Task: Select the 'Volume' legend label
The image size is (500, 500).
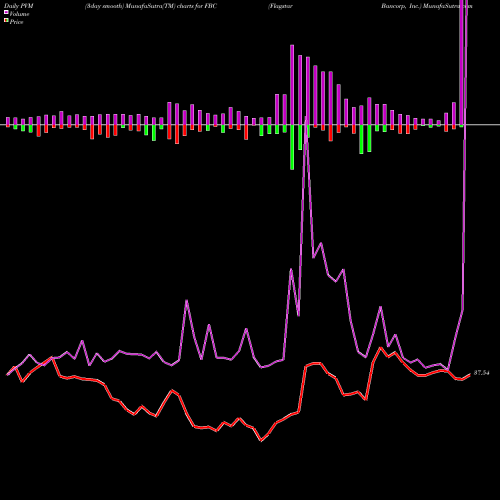Action: pyautogui.click(x=19, y=14)
